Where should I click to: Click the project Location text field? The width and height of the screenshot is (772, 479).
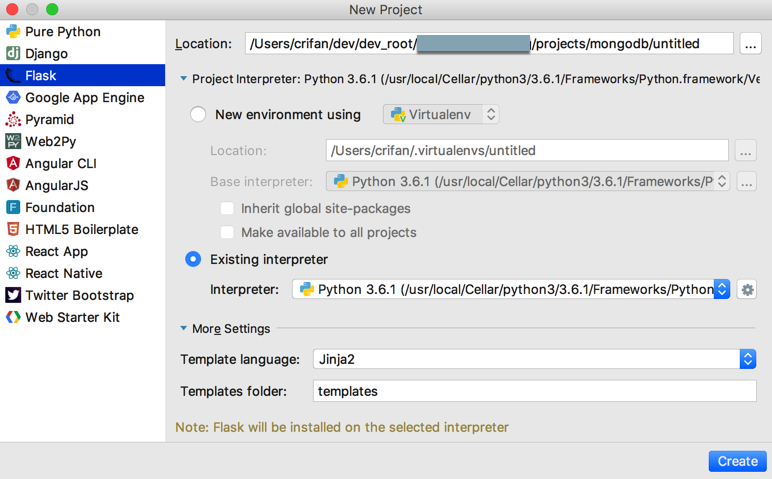pyautogui.click(x=489, y=44)
